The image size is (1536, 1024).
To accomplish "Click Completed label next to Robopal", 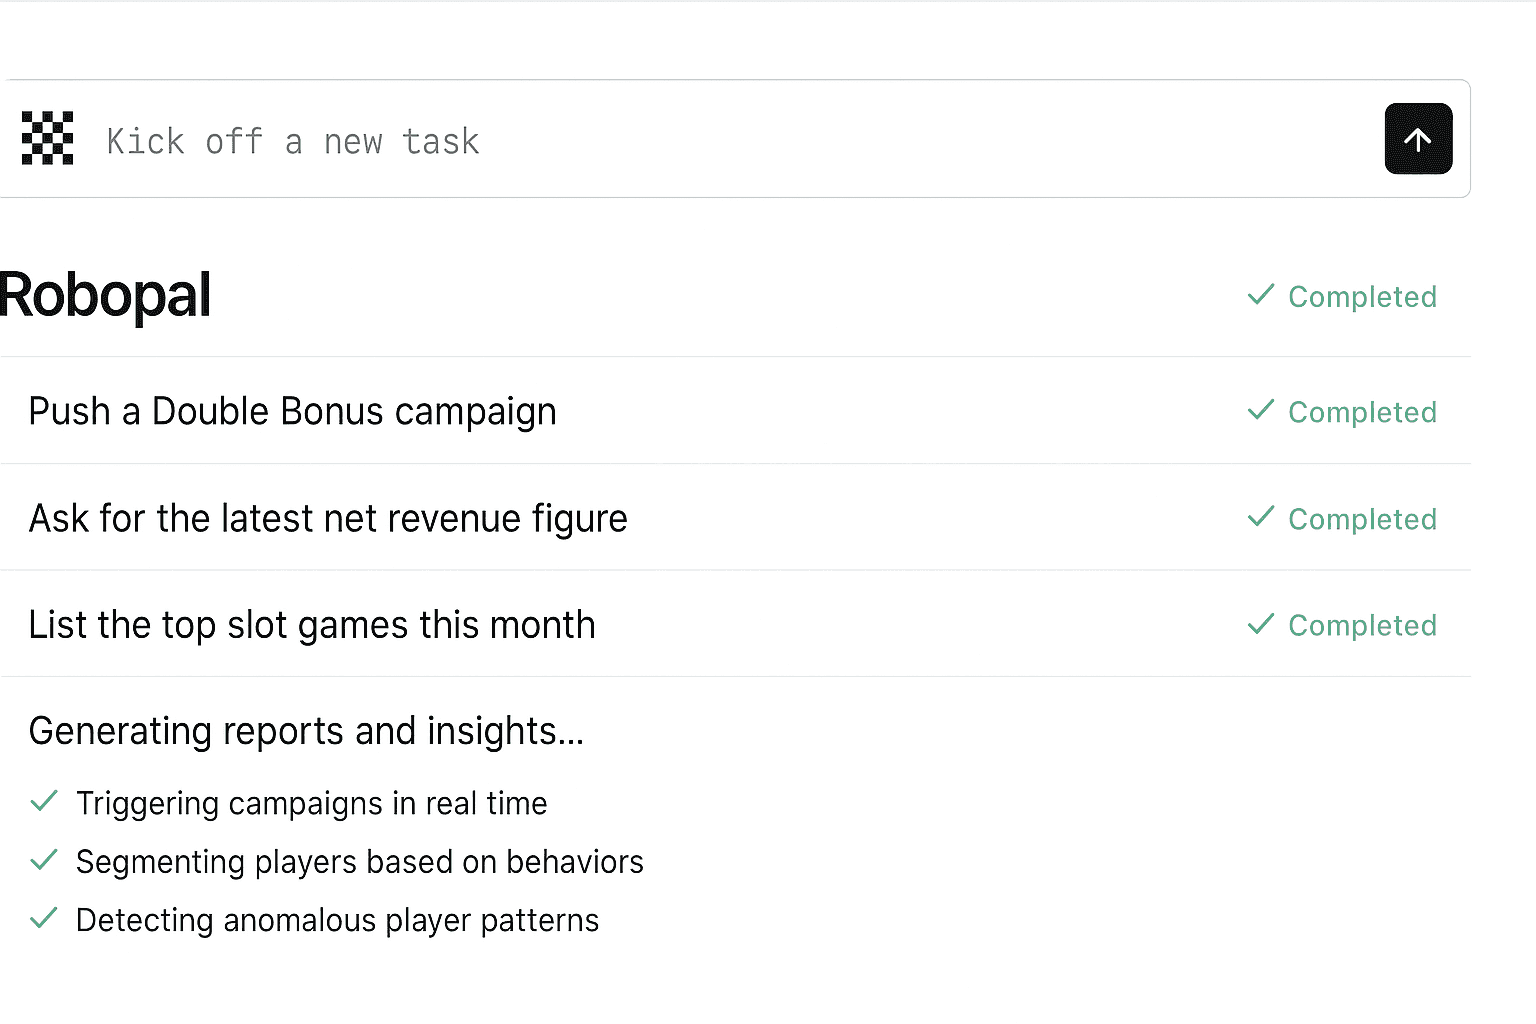I will (x=1362, y=297).
